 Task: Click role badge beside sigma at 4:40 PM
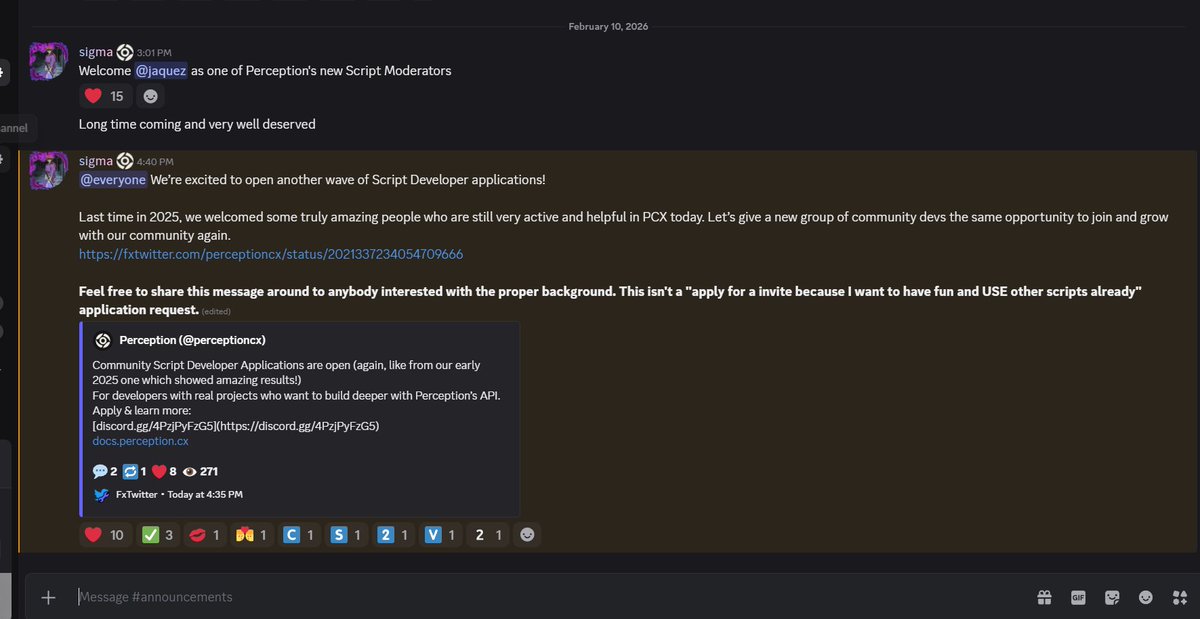[125, 160]
